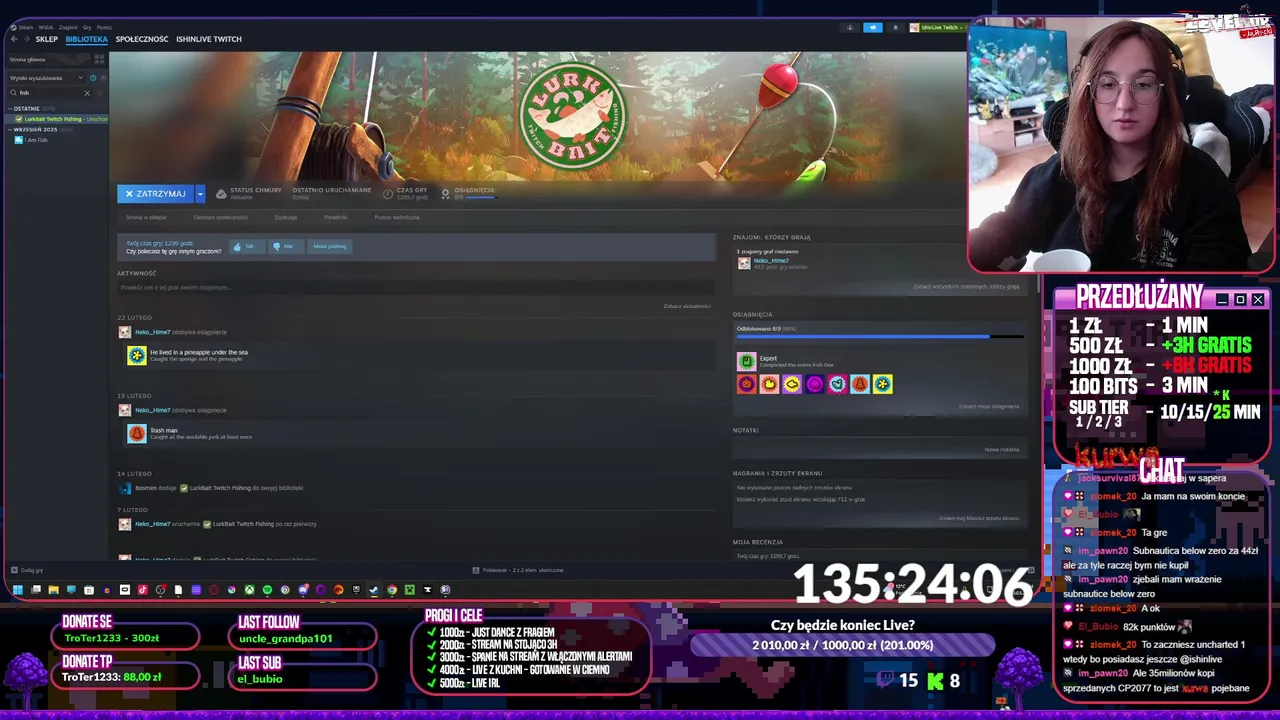Click the achievements gear icon in header

pyautogui.click(x=446, y=194)
